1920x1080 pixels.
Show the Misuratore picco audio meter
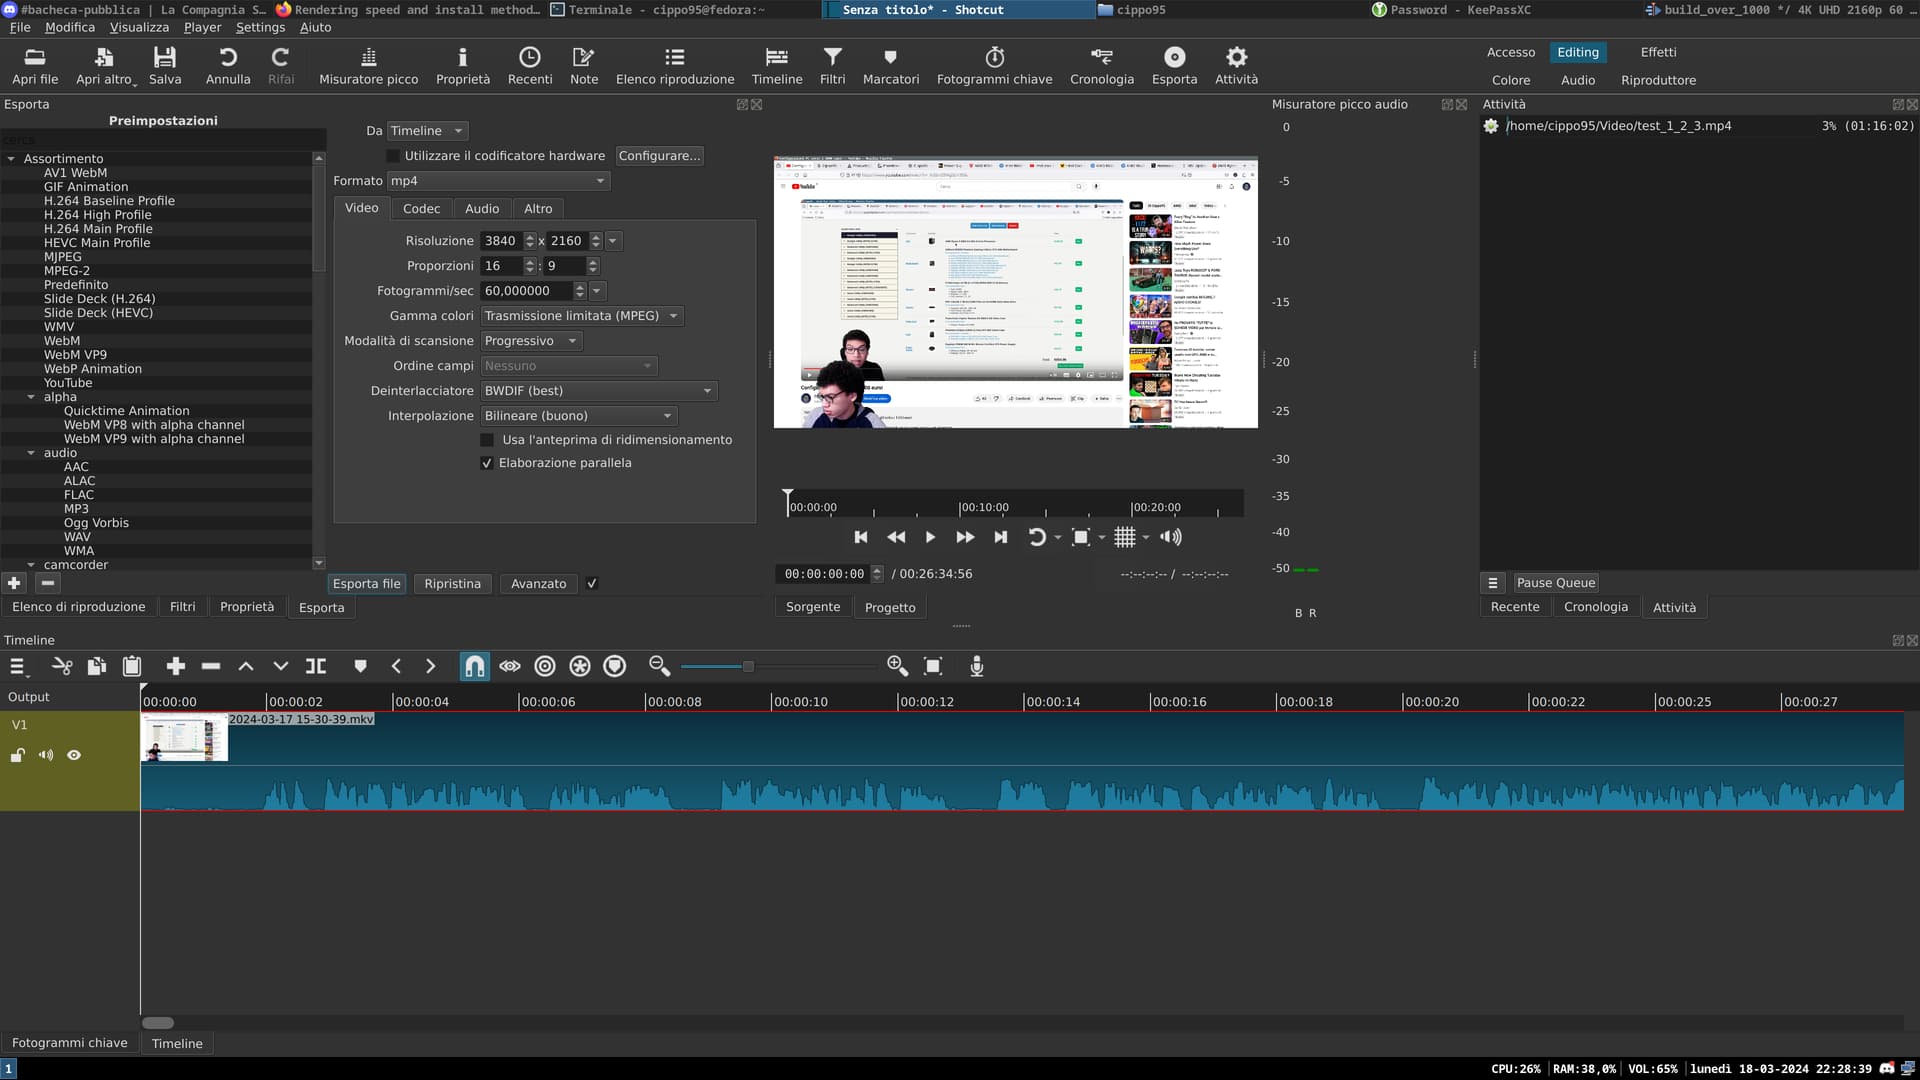pos(367,65)
